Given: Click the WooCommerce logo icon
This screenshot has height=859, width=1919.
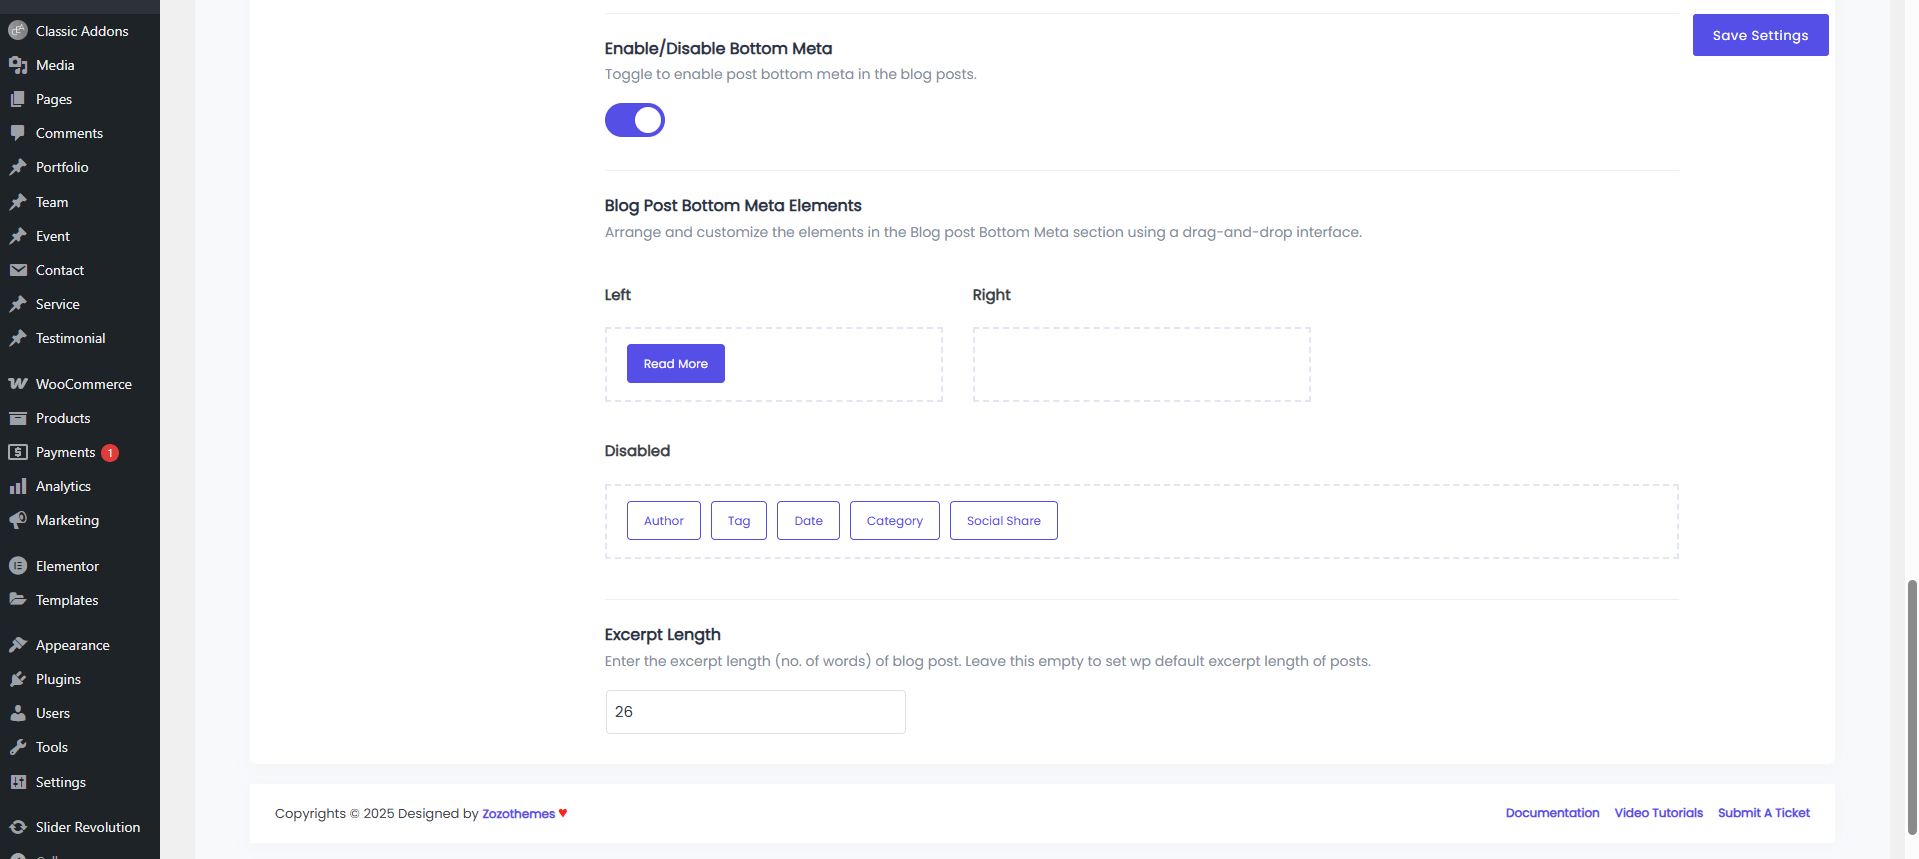Looking at the screenshot, I should [18, 384].
